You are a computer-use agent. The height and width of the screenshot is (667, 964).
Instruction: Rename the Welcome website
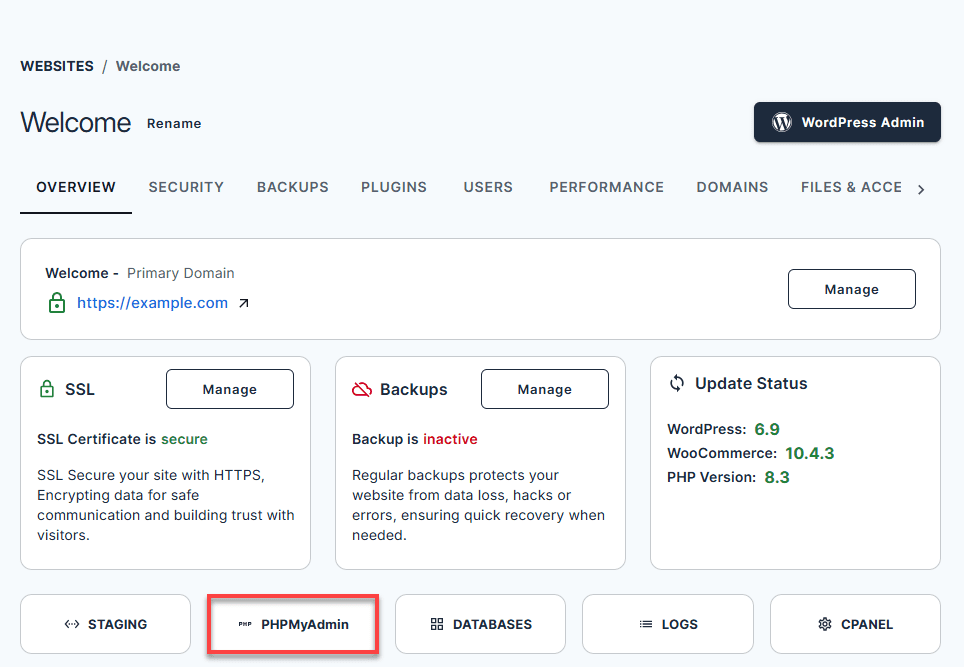pos(174,124)
